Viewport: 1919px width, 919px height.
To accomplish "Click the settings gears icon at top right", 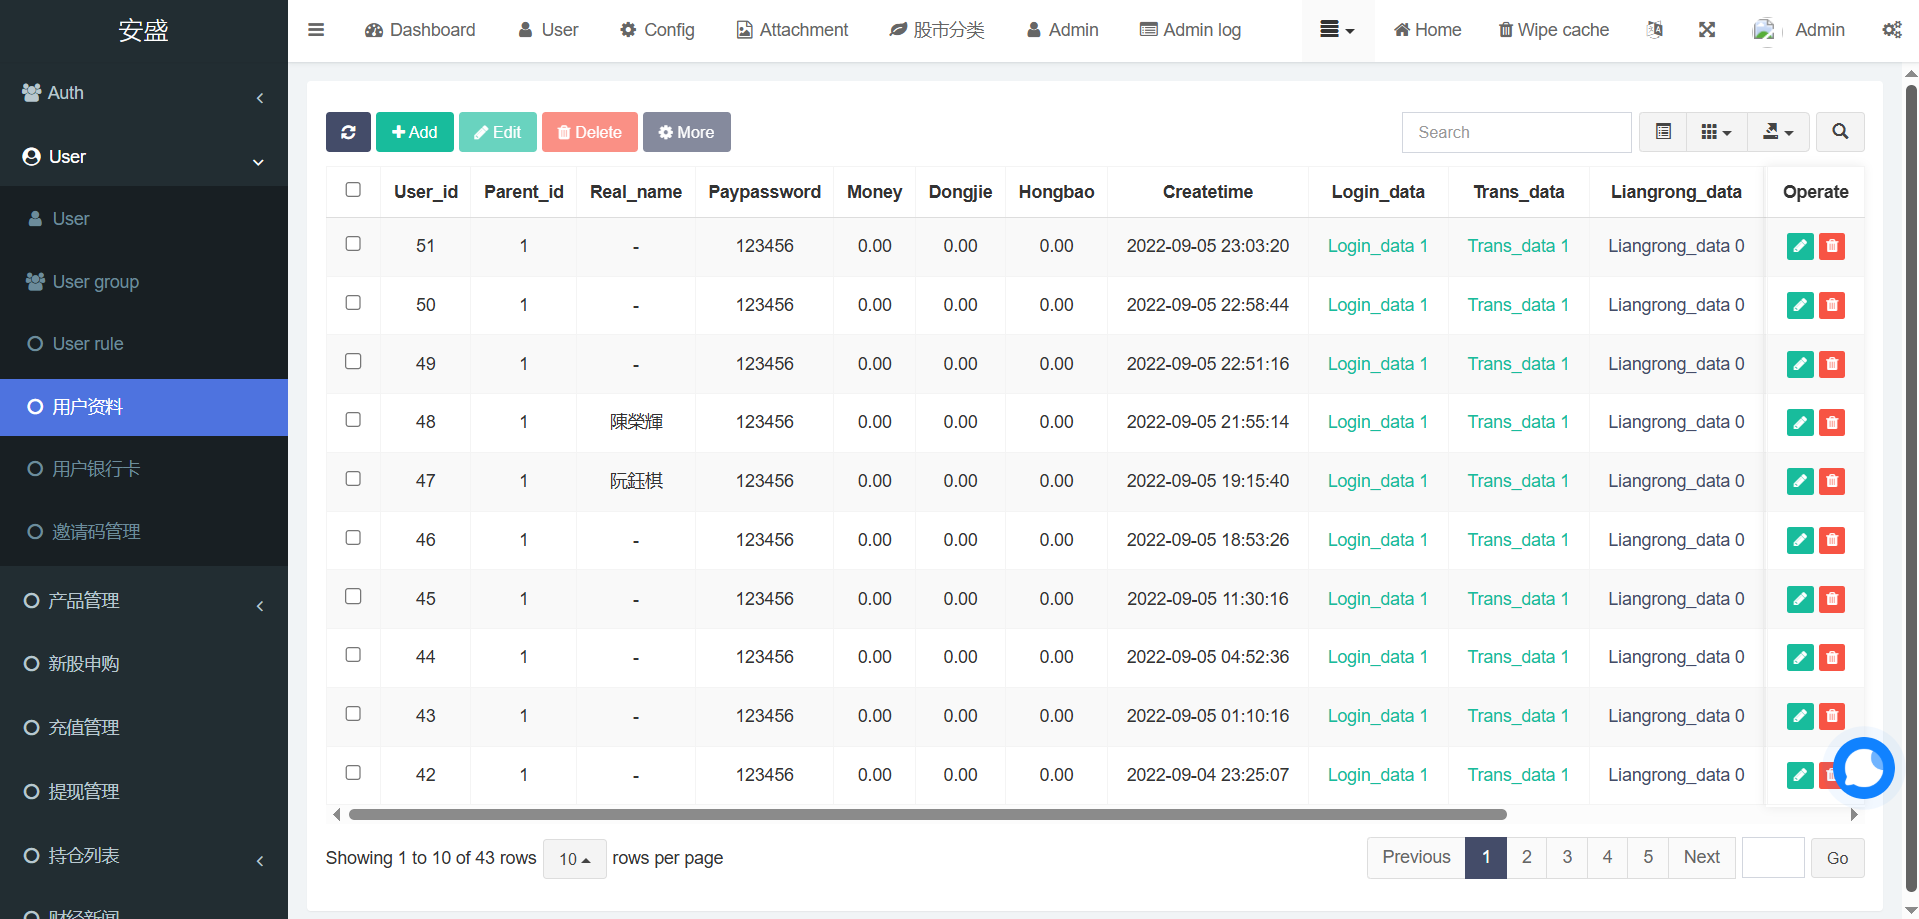I will pyautogui.click(x=1891, y=30).
